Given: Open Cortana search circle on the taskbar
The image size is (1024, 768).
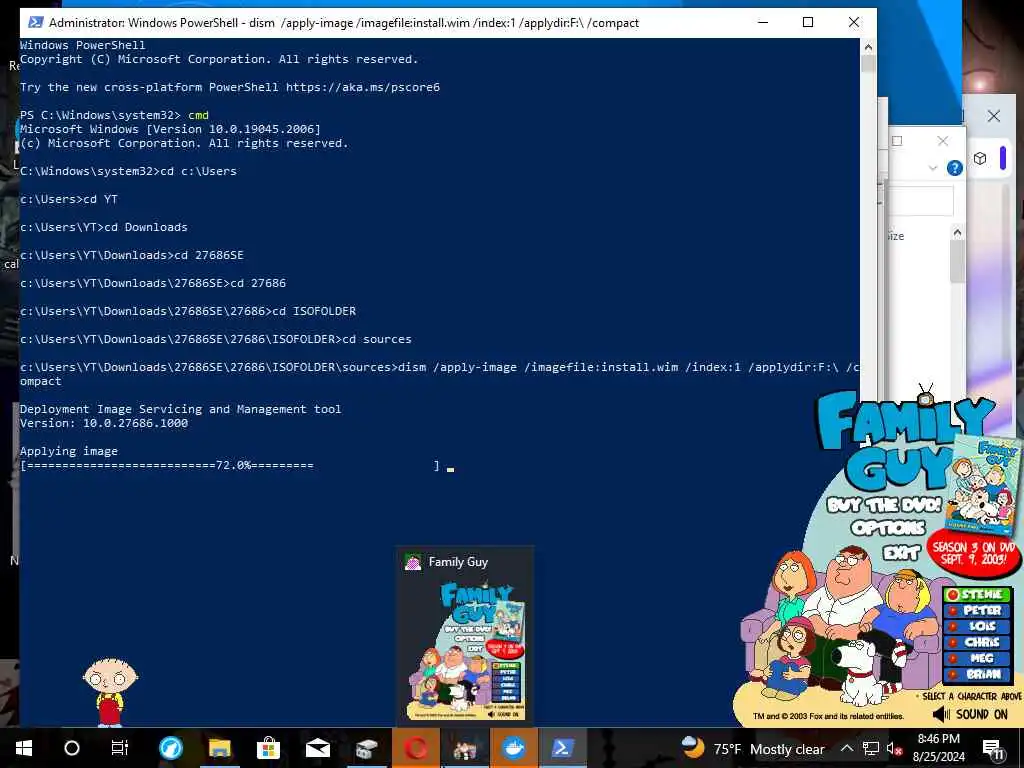Looking at the screenshot, I should click(x=72, y=748).
